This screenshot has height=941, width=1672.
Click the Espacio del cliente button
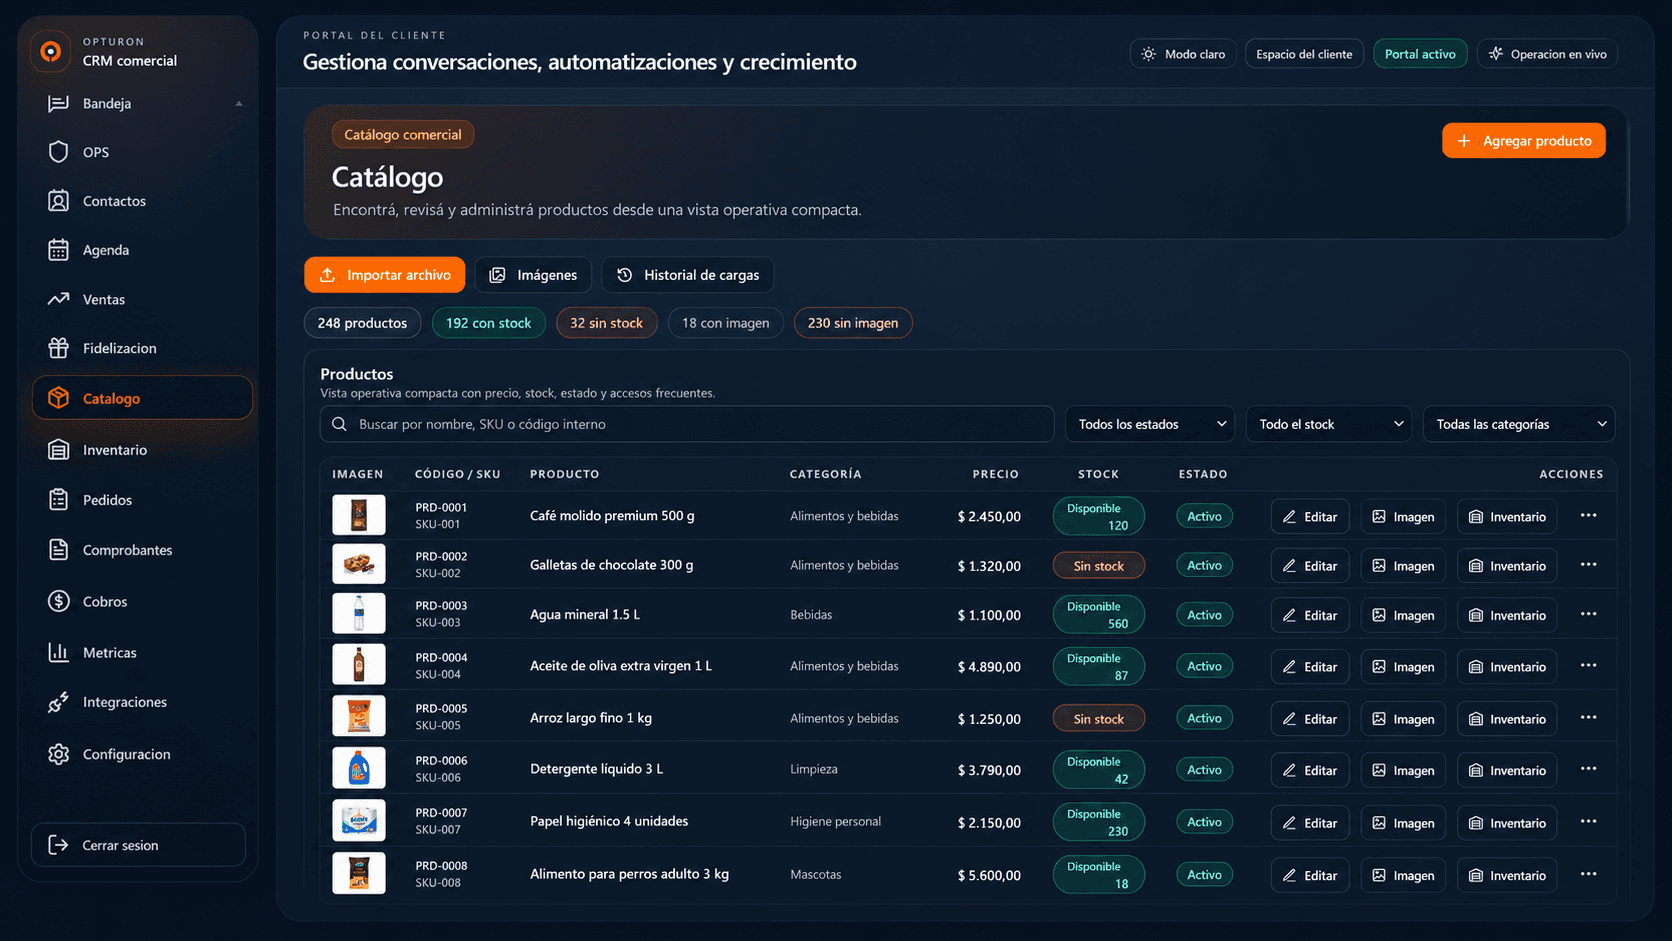pyautogui.click(x=1304, y=54)
